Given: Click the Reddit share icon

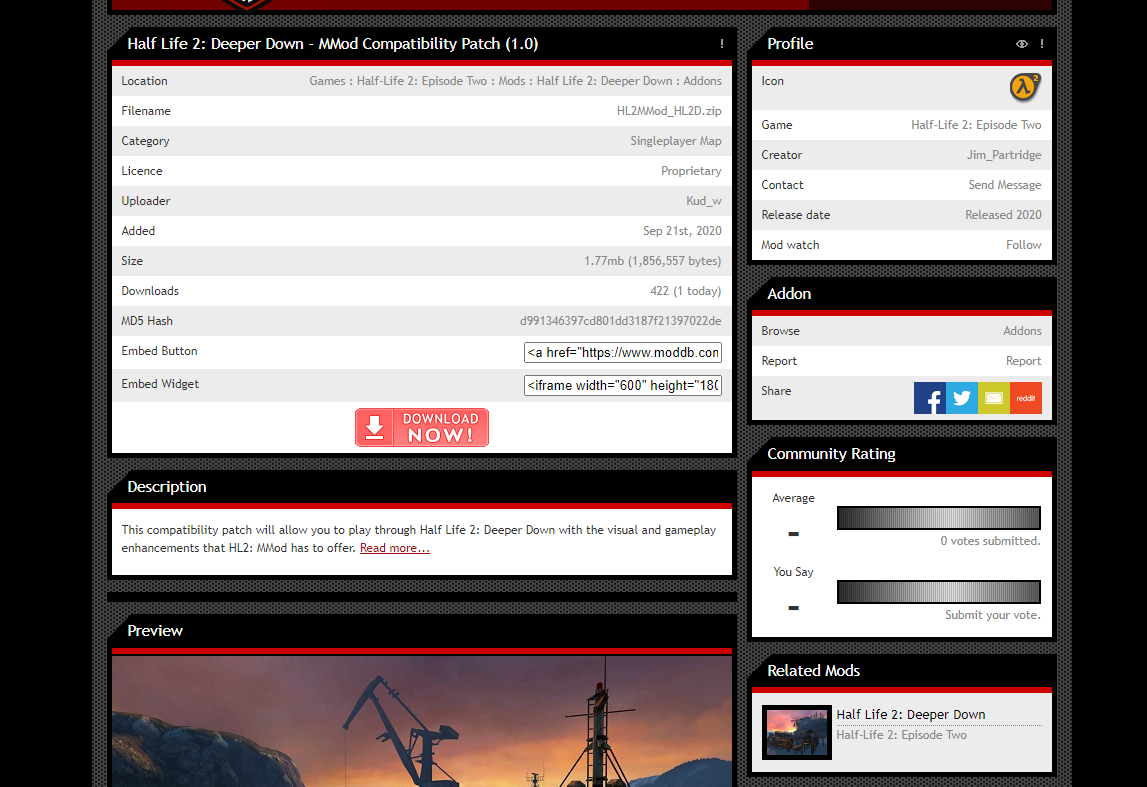Looking at the screenshot, I should [x=1026, y=398].
